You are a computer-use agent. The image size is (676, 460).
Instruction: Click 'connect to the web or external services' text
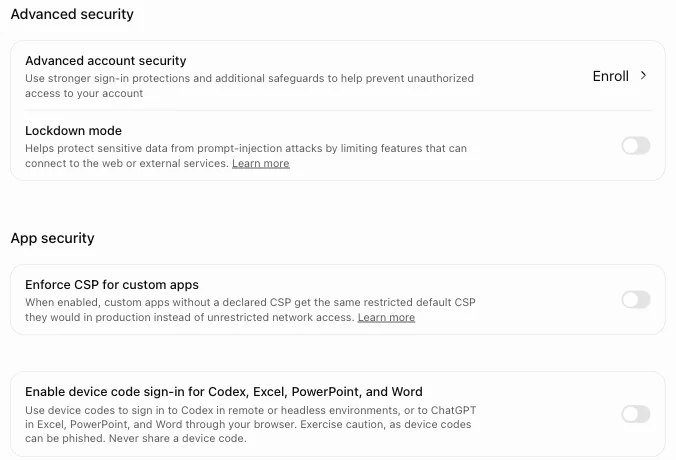tap(126, 163)
